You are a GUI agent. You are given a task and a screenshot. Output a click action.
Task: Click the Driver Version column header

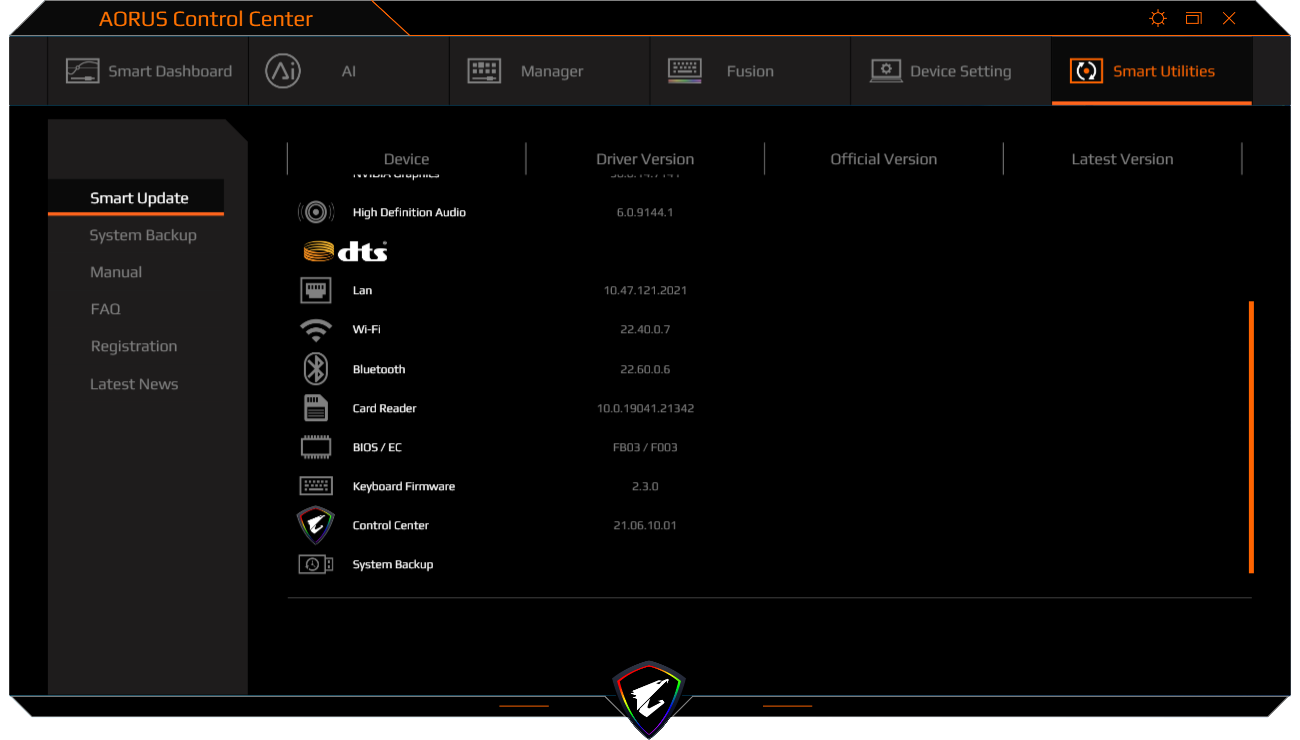645,159
